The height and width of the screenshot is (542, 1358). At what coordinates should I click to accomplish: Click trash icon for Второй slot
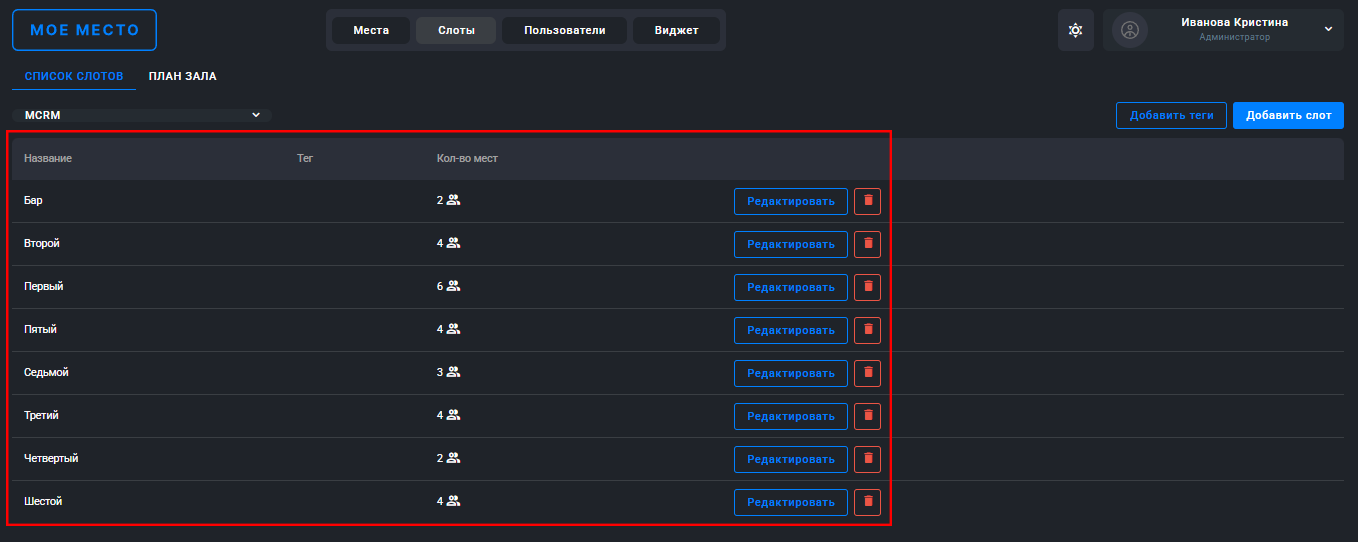coord(868,244)
